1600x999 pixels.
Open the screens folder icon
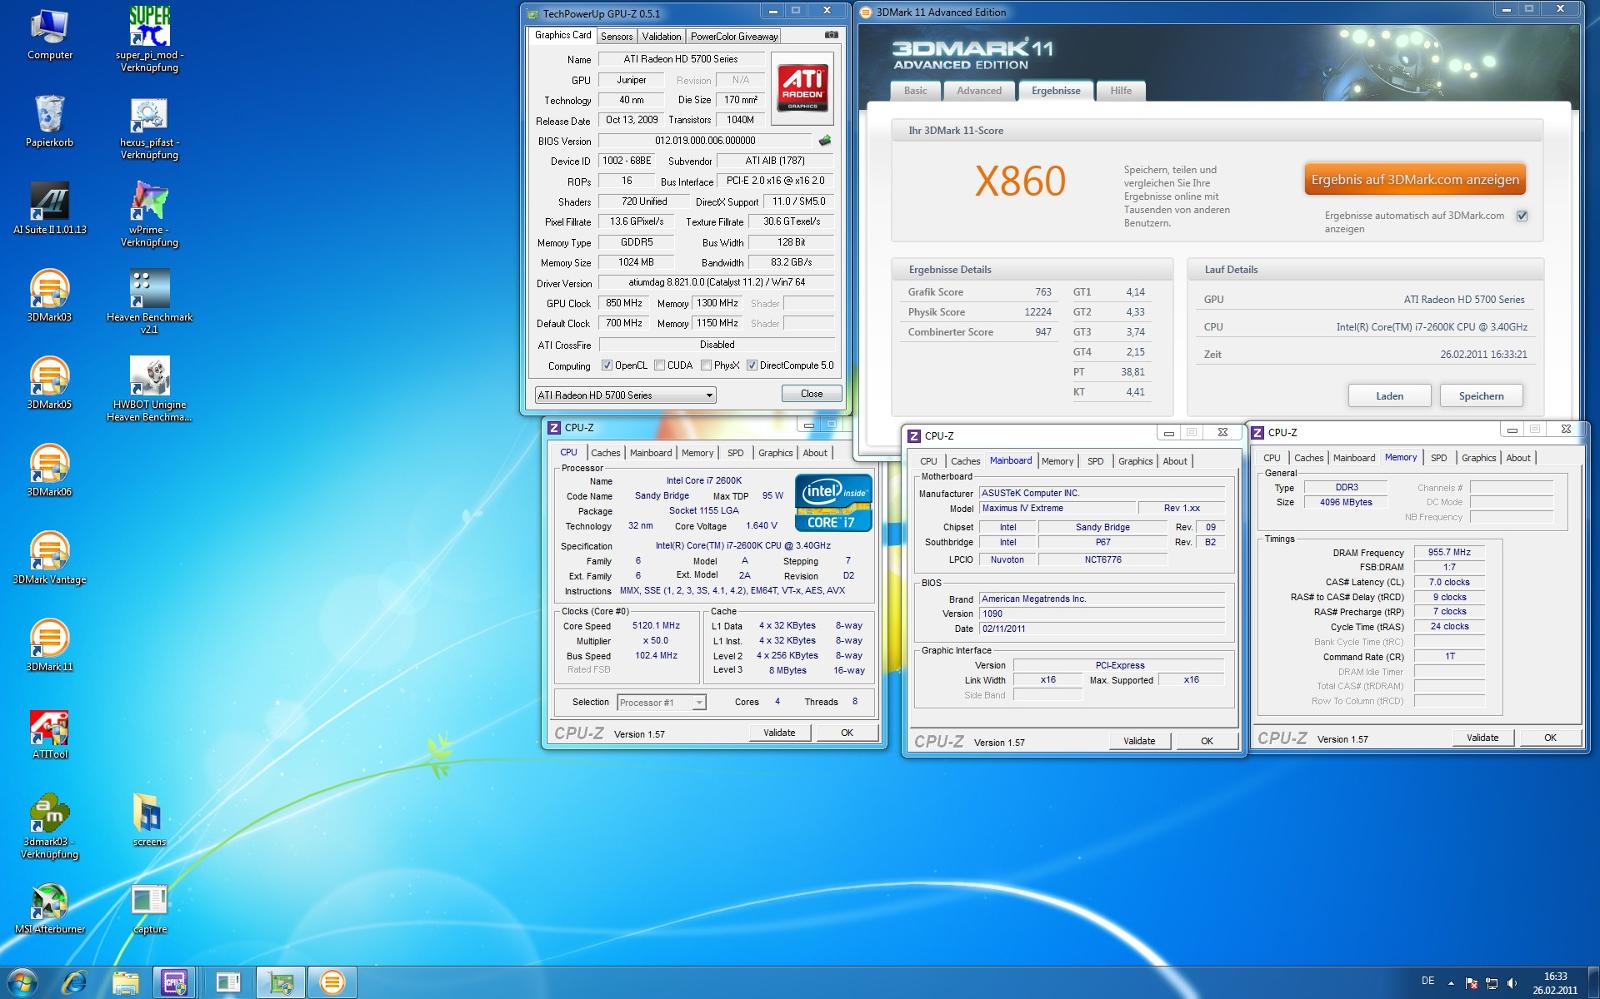click(149, 821)
